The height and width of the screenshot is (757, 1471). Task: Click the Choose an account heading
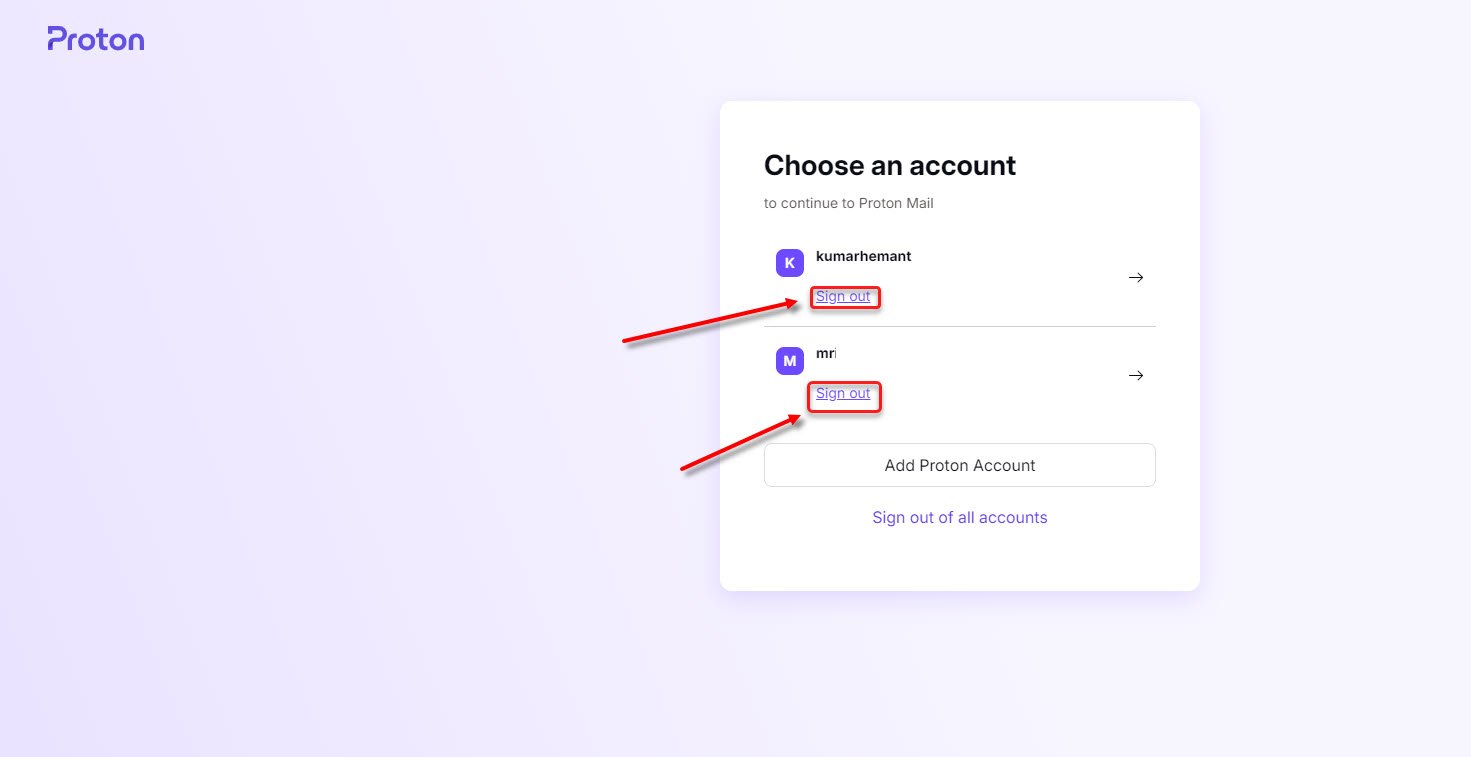coord(889,165)
